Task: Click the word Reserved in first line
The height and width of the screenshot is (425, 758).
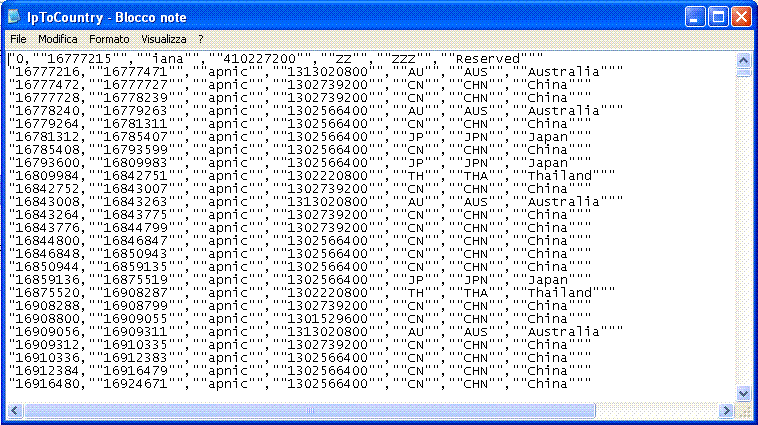Action: pos(488,59)
